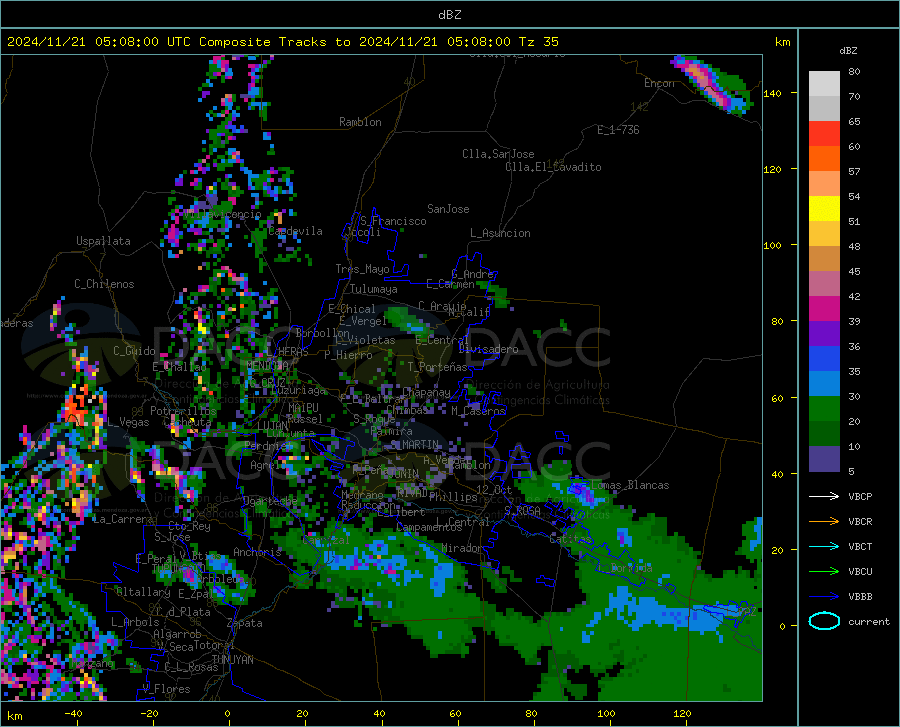Screen dimensions: 900x727
Task: Click the 120 km mark on horizontal axis
Action: coord(682,713)
